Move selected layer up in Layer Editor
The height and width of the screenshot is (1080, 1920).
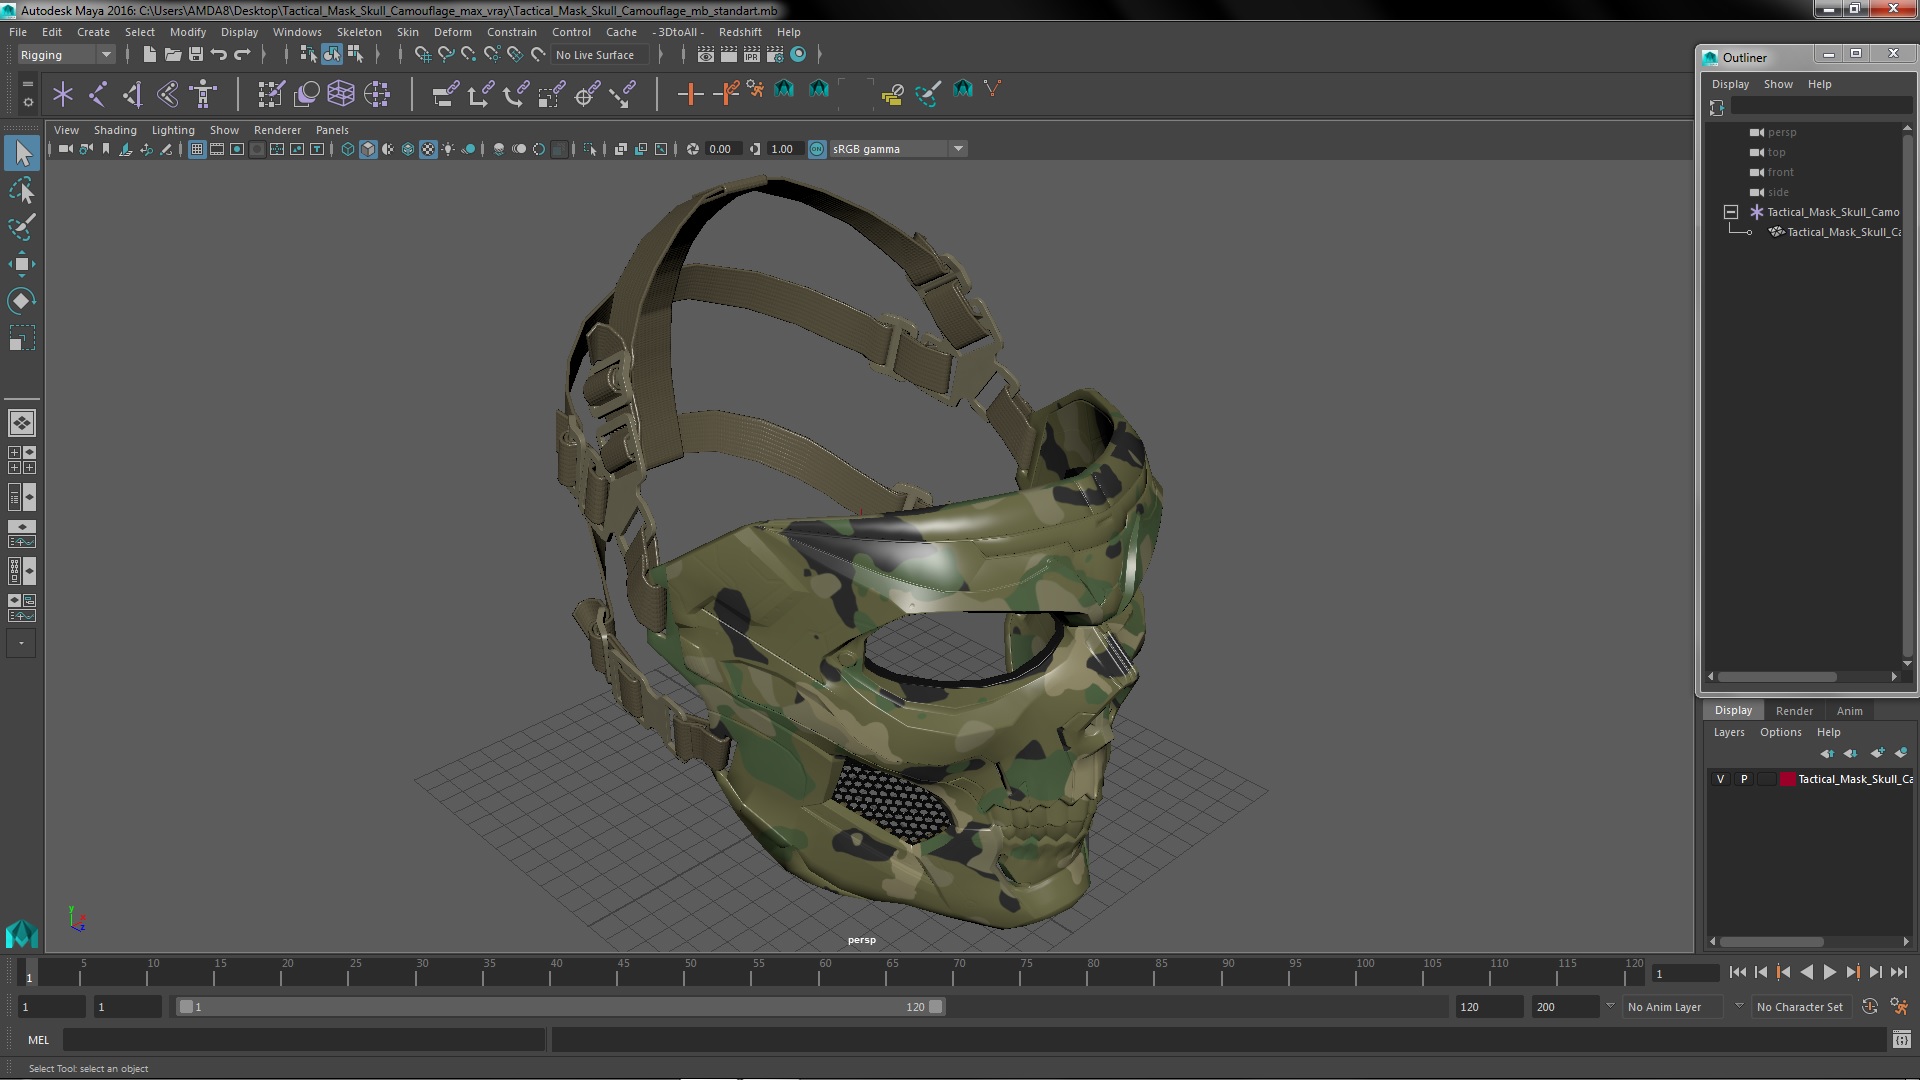[1827, 753]
